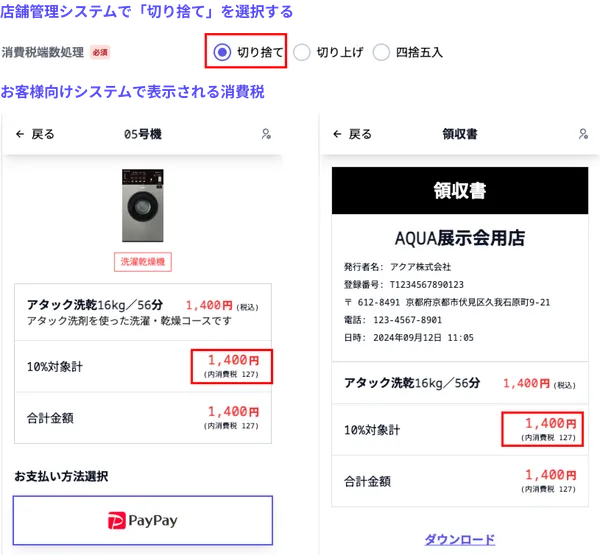Open user icon on 領収書 screen
Viewport: 600px width, 555px height.
(583, 134)
